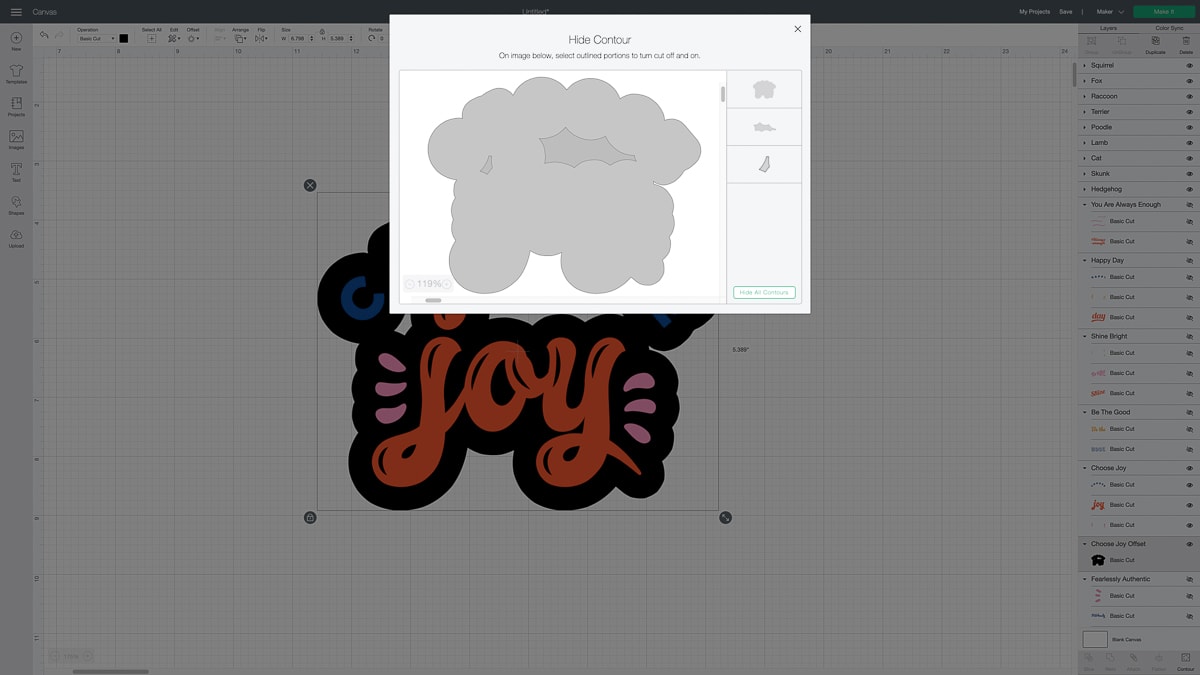This screenshot has width=1200, height=675.
Task: Expand the Fox layer group
Action: point(1085,81)
